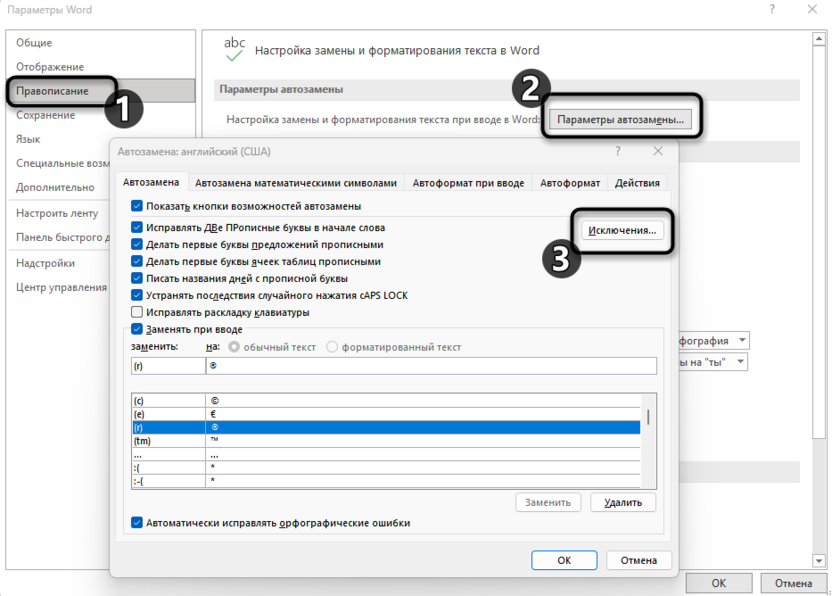Switch to Автозамена математическими символами tab
The width and height of the screenshot is (832, 596).
coord(296,183)
